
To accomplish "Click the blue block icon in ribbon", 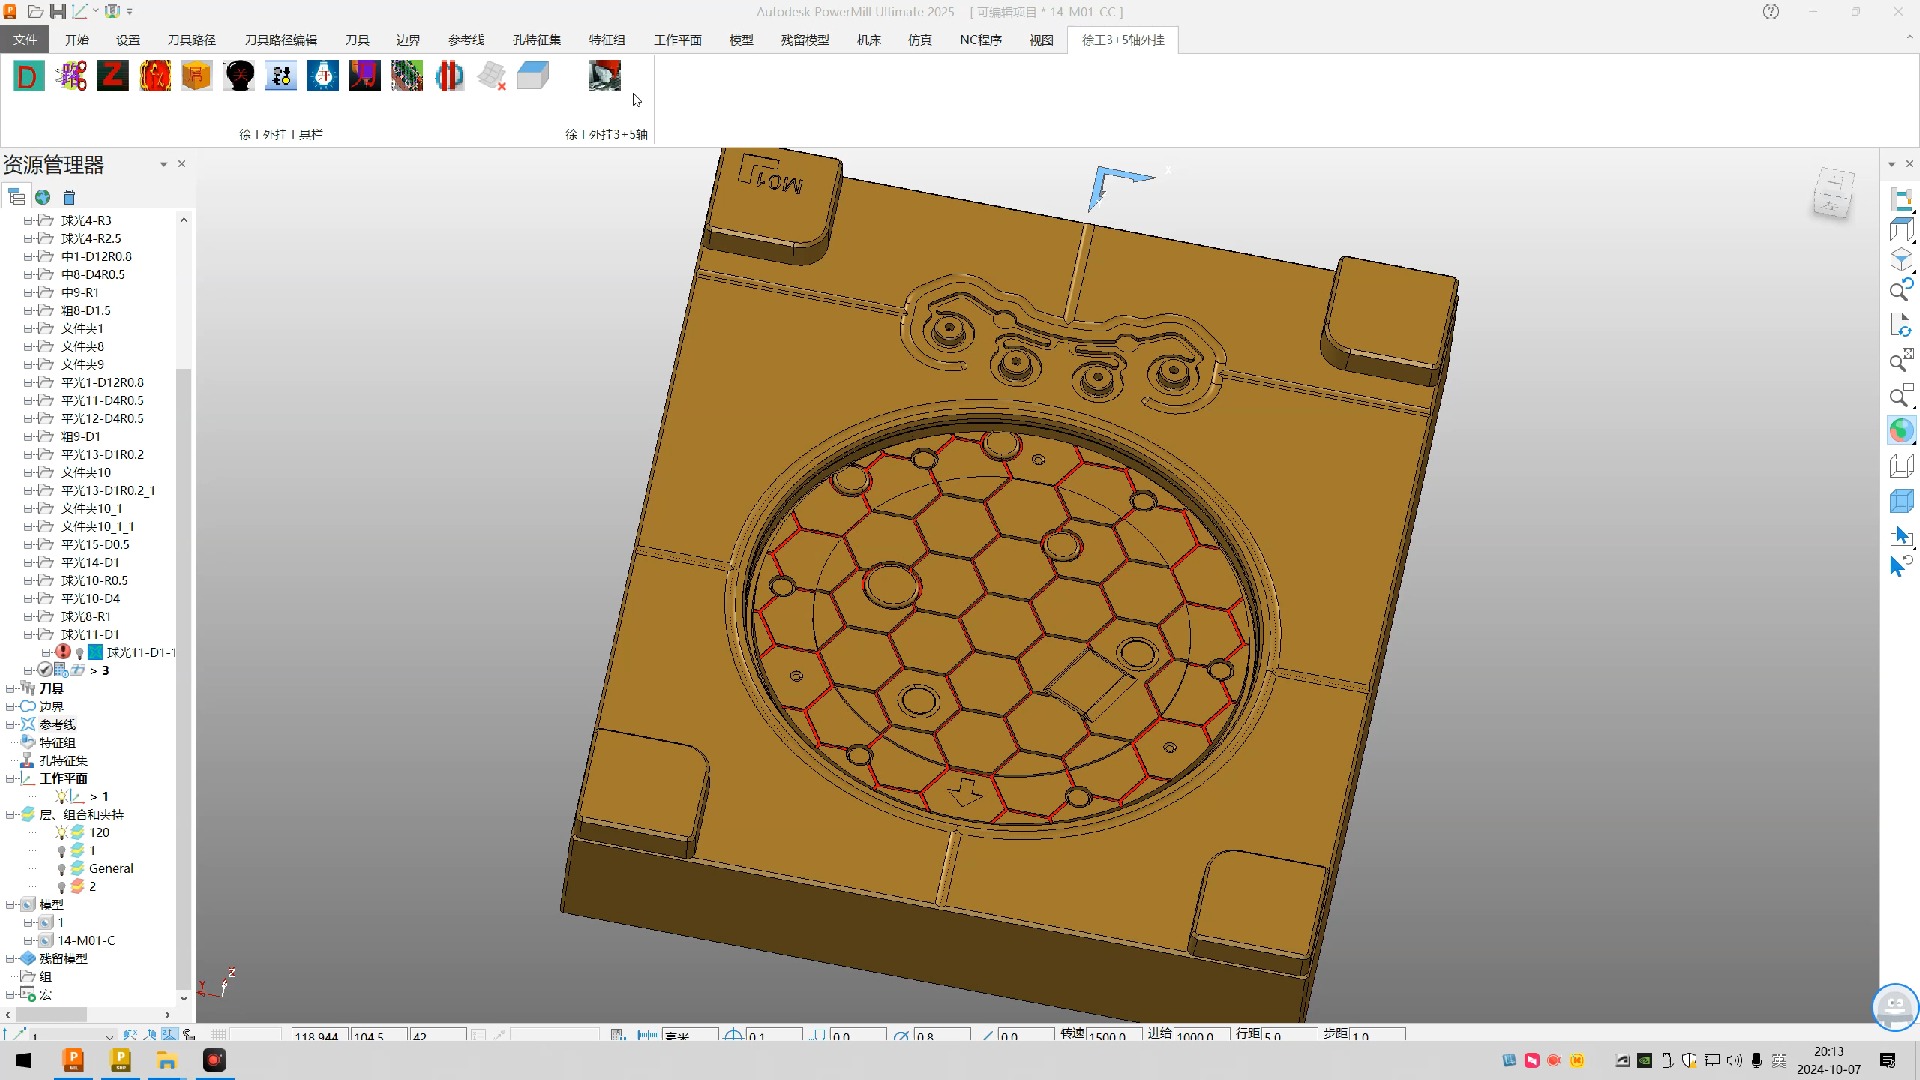I will (533, 76).
